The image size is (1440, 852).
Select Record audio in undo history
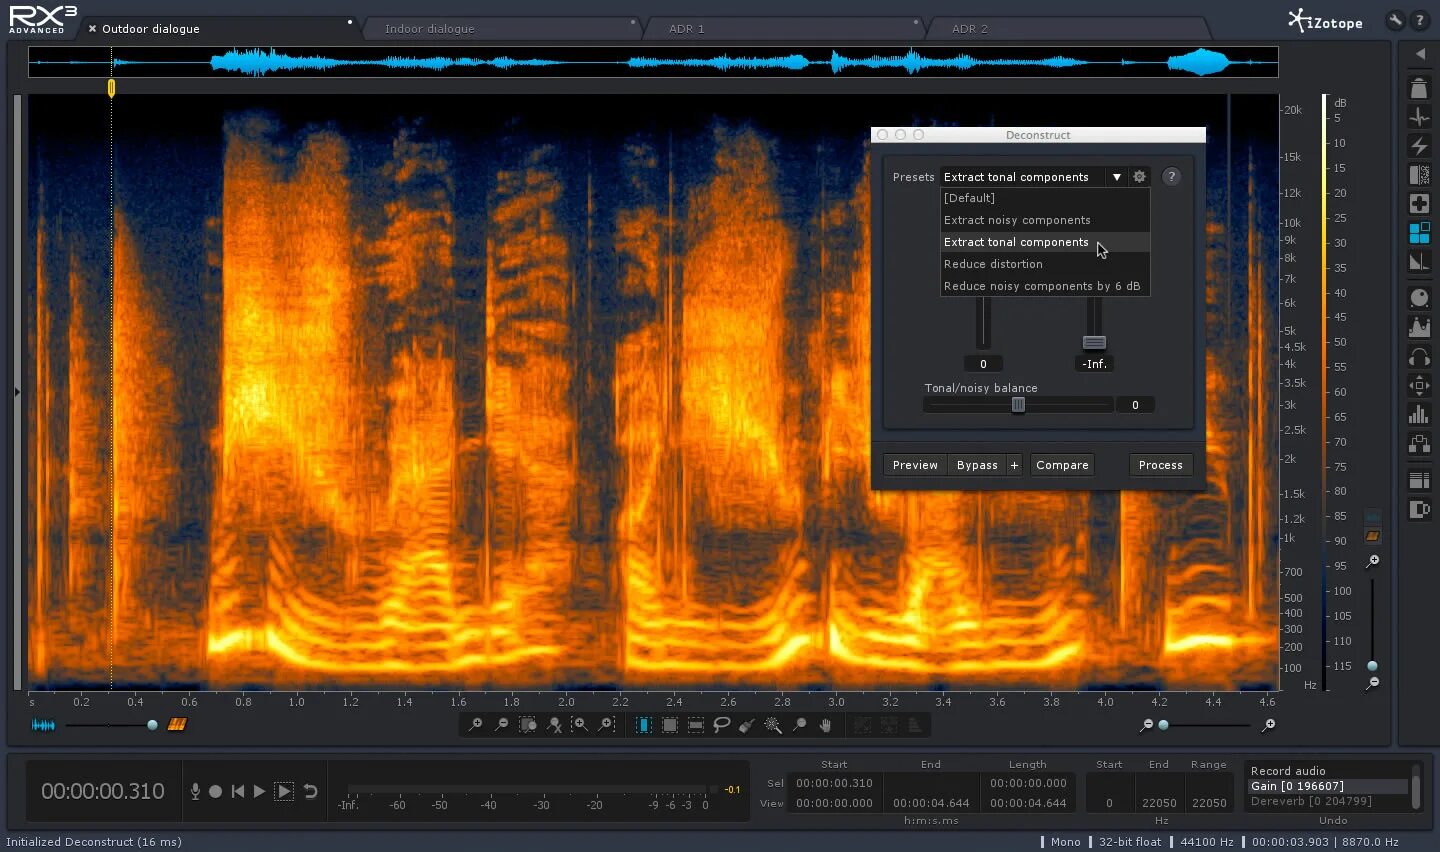point(1328,771)
